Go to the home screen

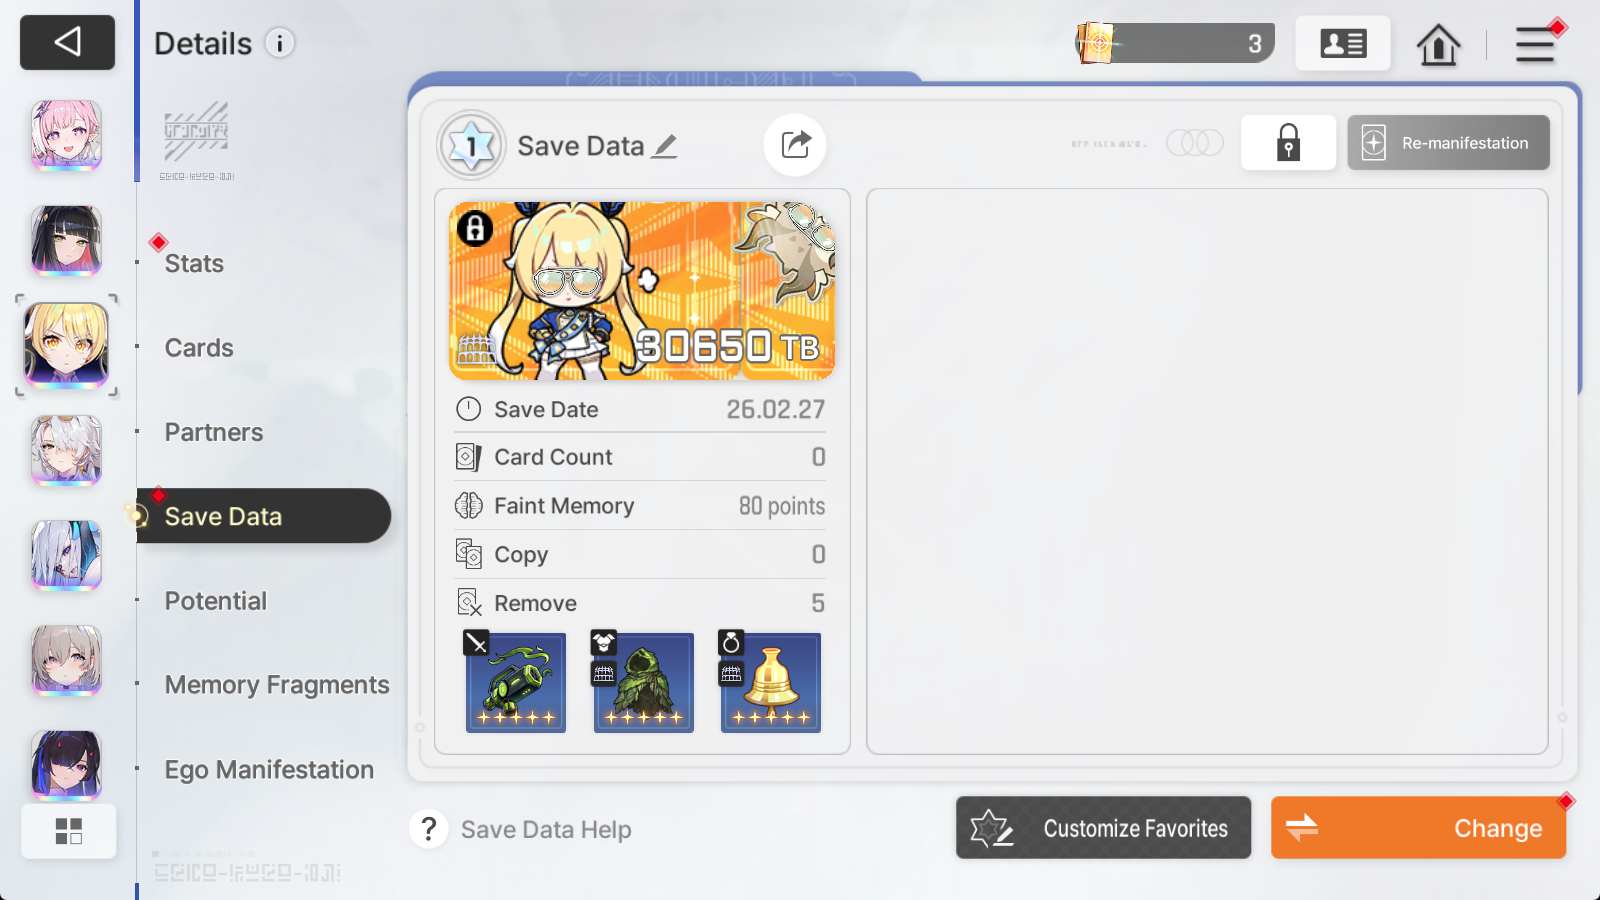coord(1438,44)
